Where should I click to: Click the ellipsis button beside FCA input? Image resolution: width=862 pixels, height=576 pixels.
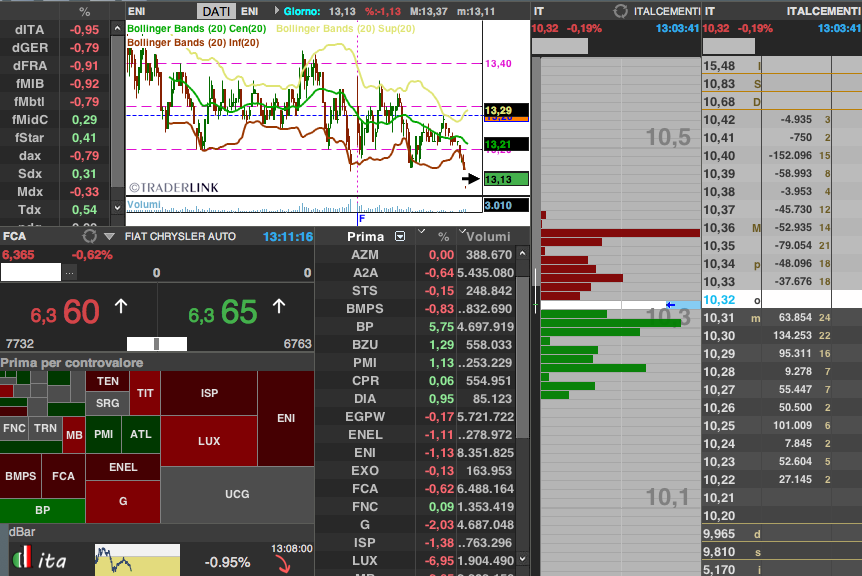tap(69, 272)
